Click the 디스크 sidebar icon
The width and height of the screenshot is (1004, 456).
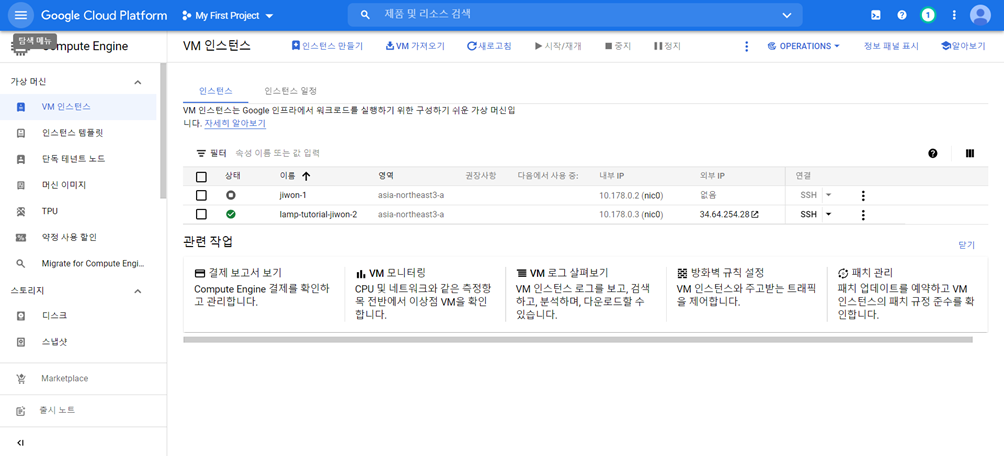20,316
